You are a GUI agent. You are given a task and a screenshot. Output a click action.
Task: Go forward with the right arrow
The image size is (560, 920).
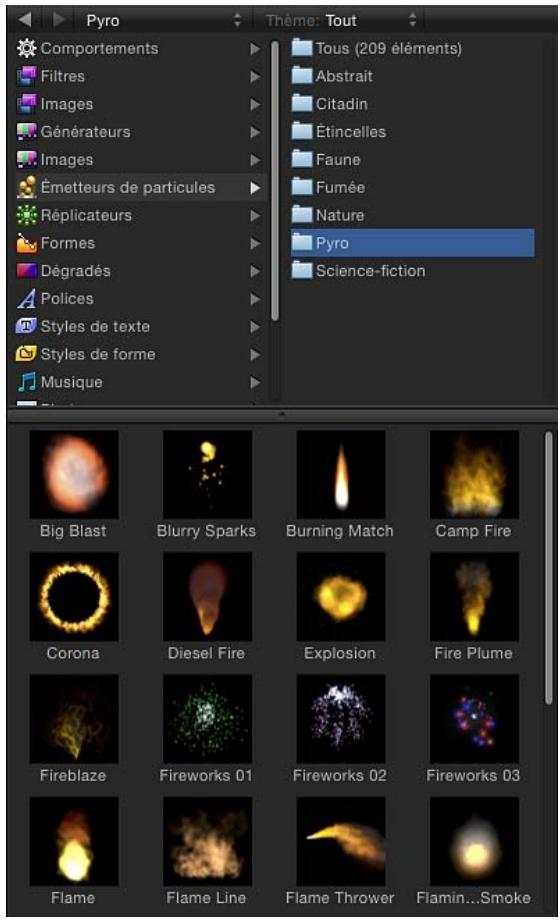click(x=59, y=20)
